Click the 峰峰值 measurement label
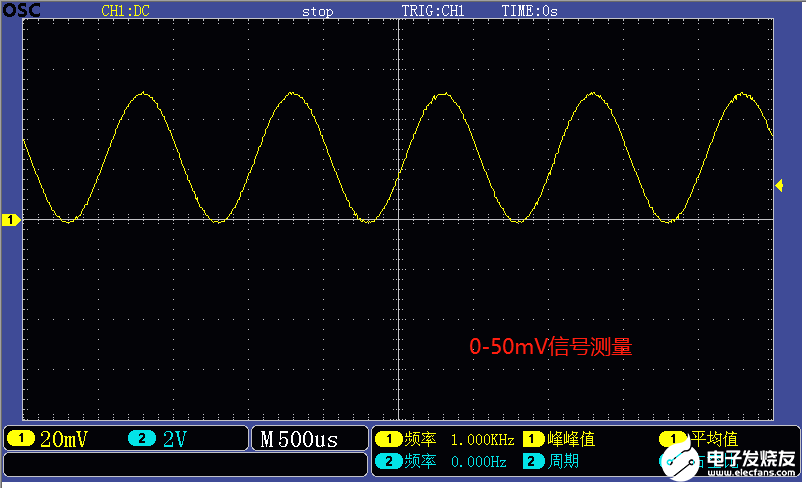806x488 pixels. click(x=571, y=439)
